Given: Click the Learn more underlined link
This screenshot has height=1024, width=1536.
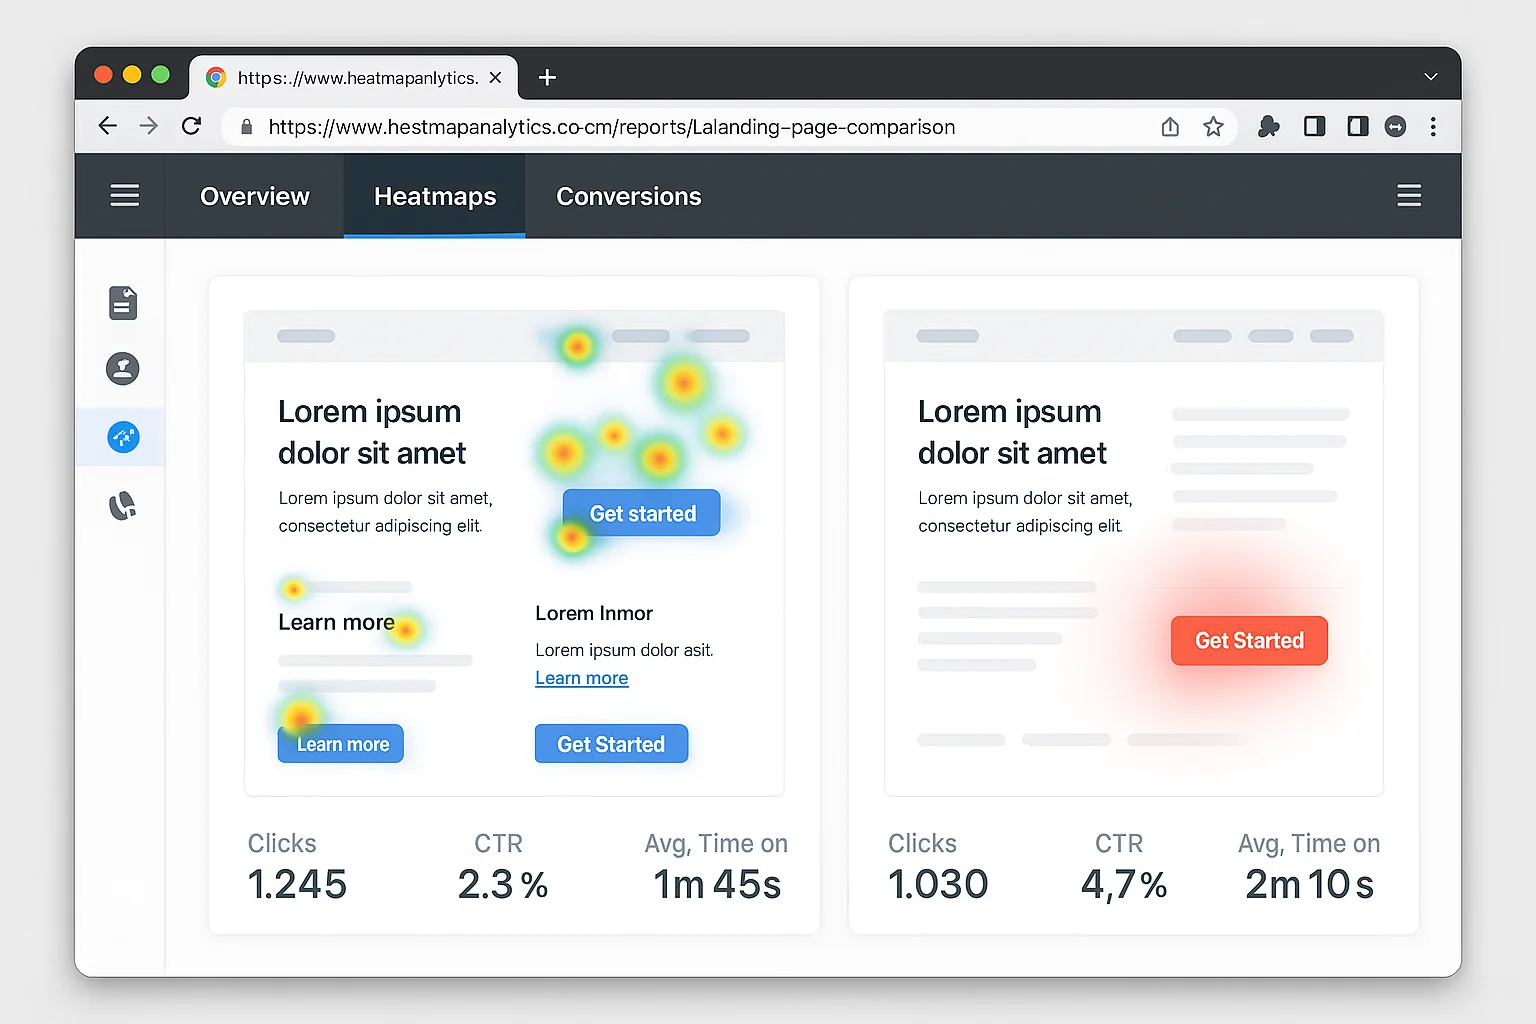Looking at the screenshot, I should [x=581, y=677].
